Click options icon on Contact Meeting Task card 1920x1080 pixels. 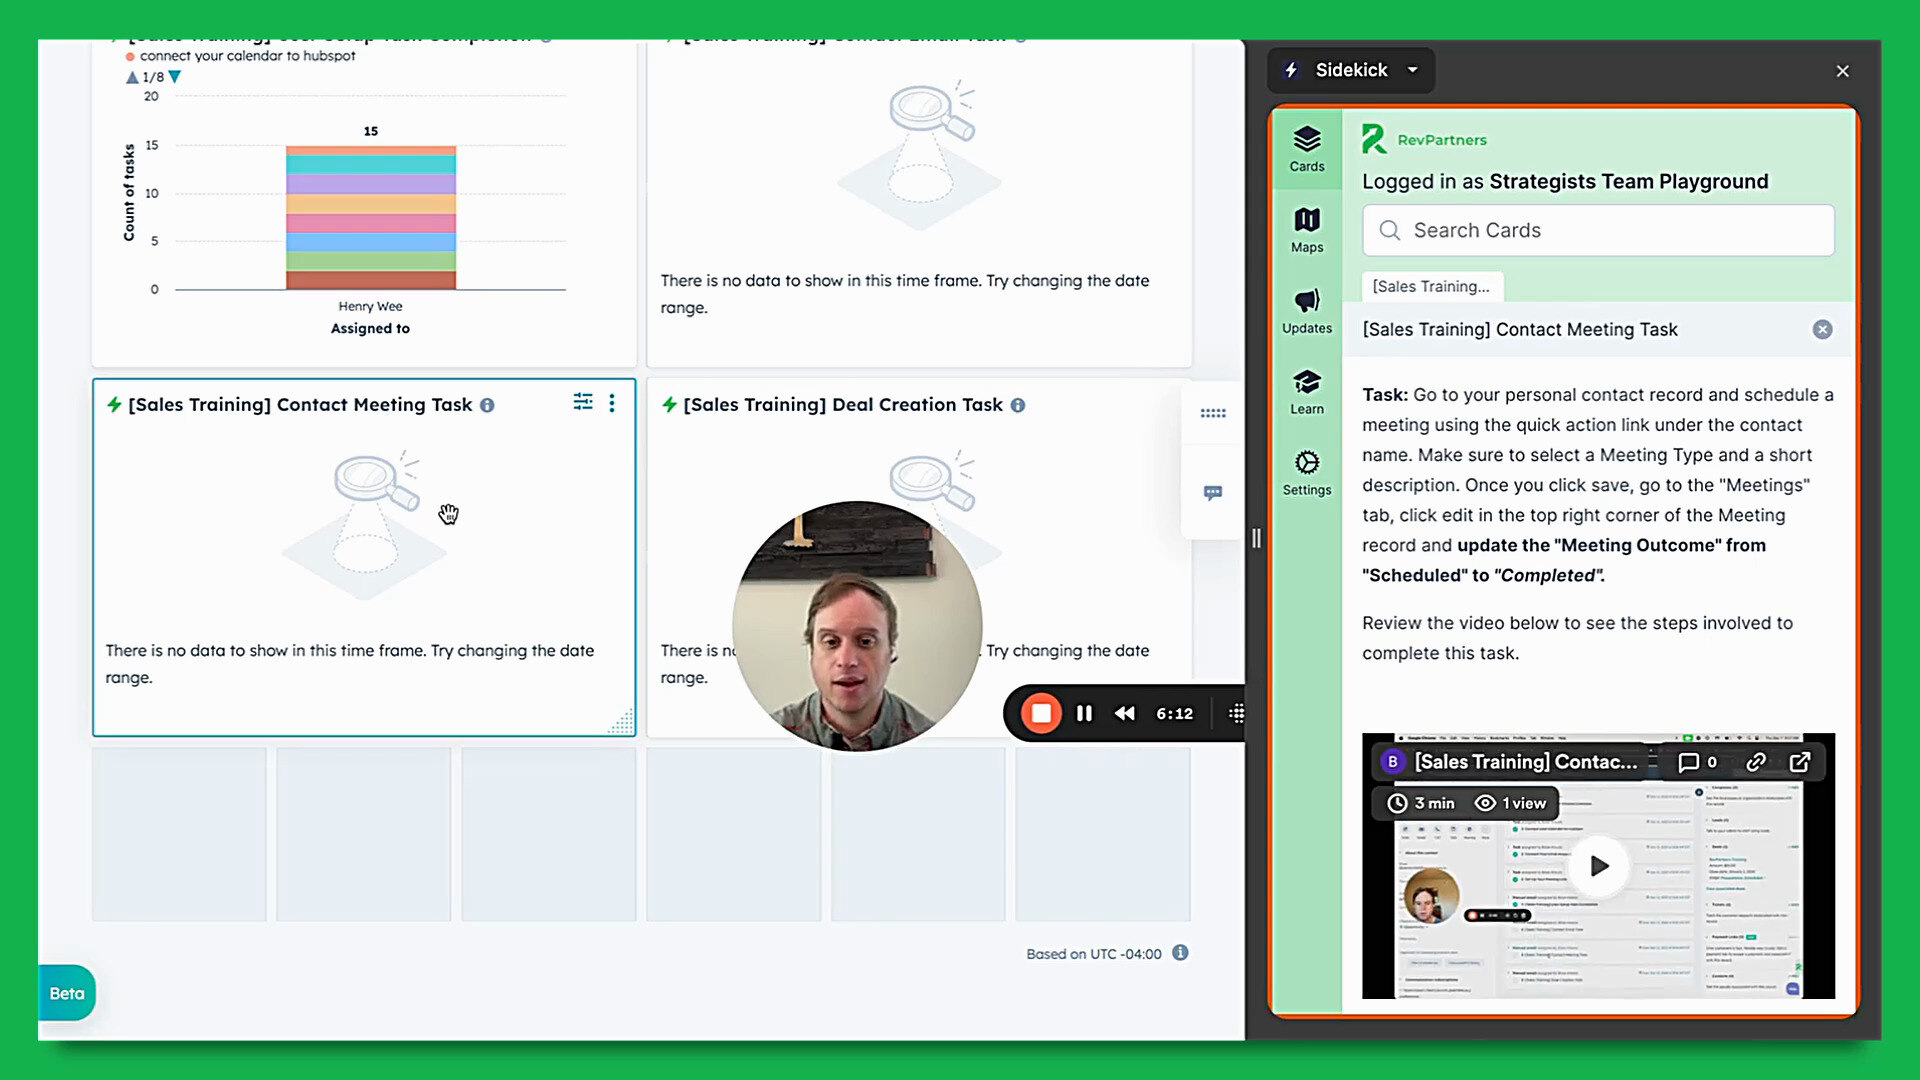coord(611,404)
